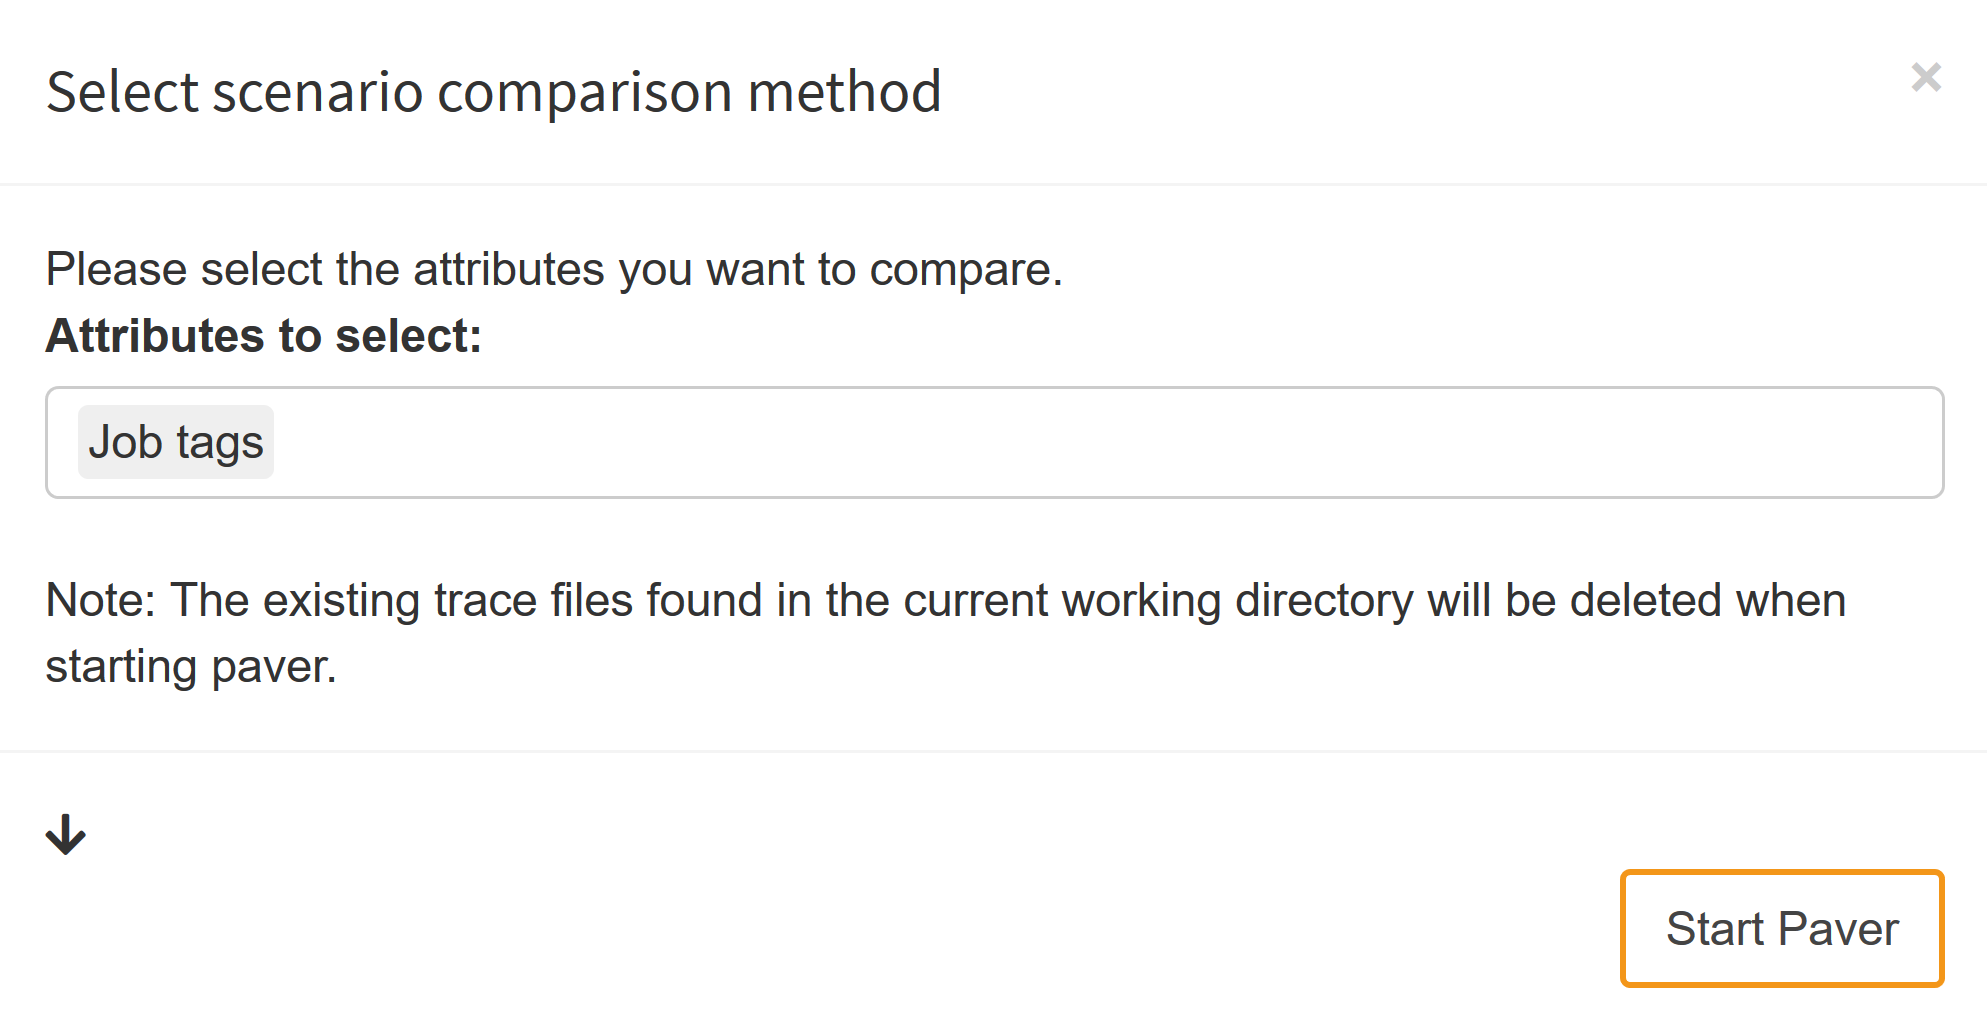Click 'Please select the attributes' instruction text
1987x1029 pixels.
pos(554,270)
